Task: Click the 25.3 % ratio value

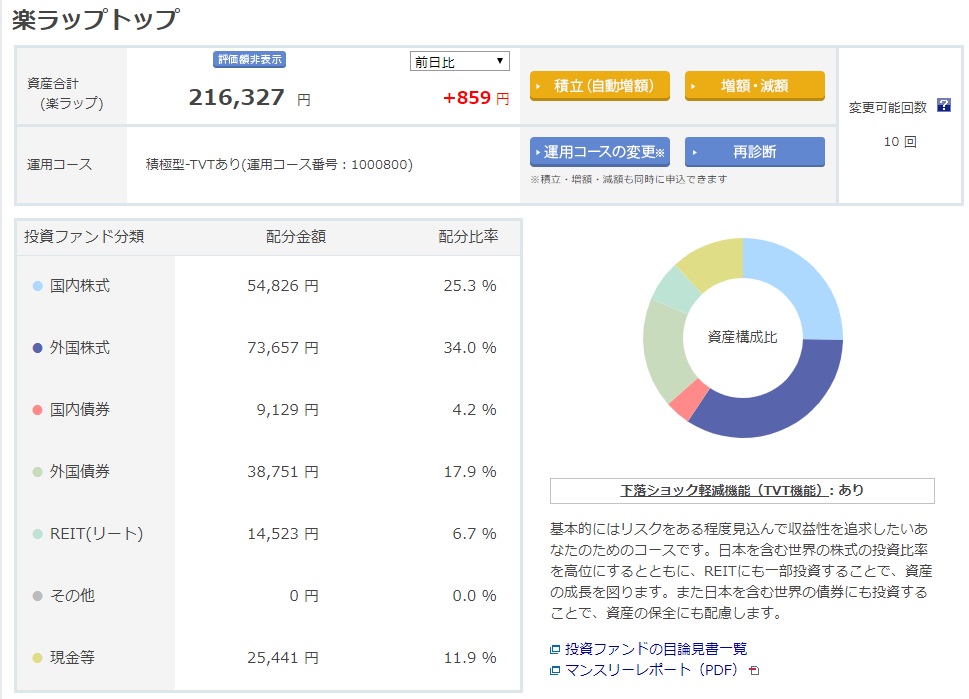Action: coord(470,286)
